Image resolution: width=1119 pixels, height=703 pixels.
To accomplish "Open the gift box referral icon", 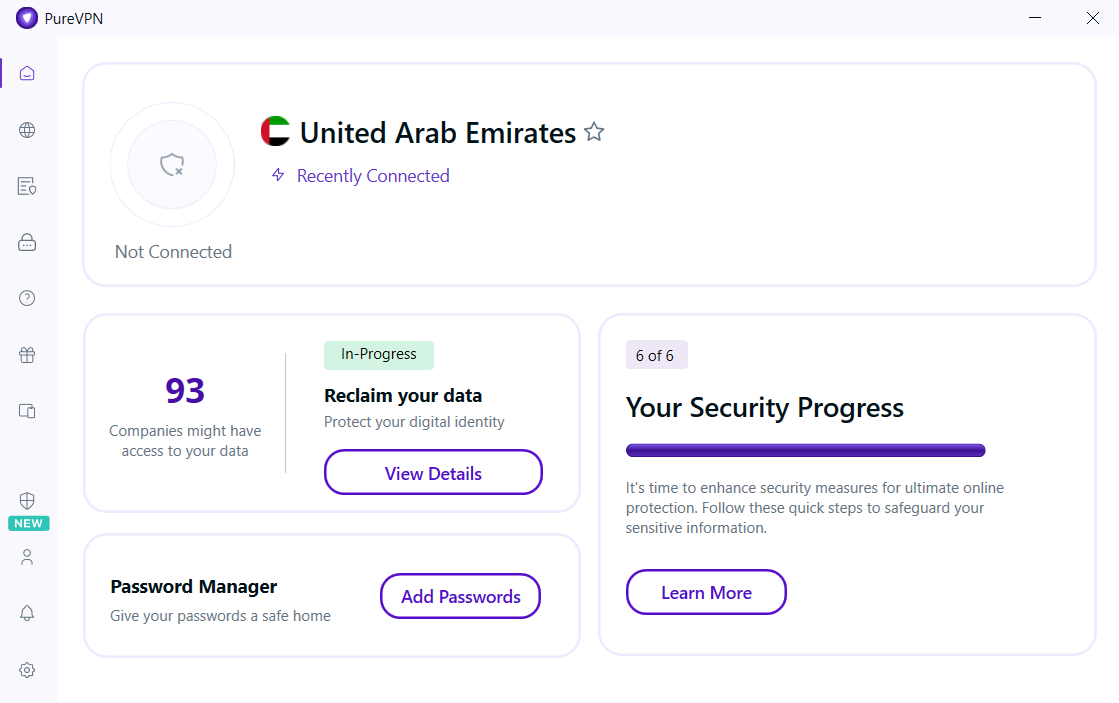I will (x=27, y=355).
